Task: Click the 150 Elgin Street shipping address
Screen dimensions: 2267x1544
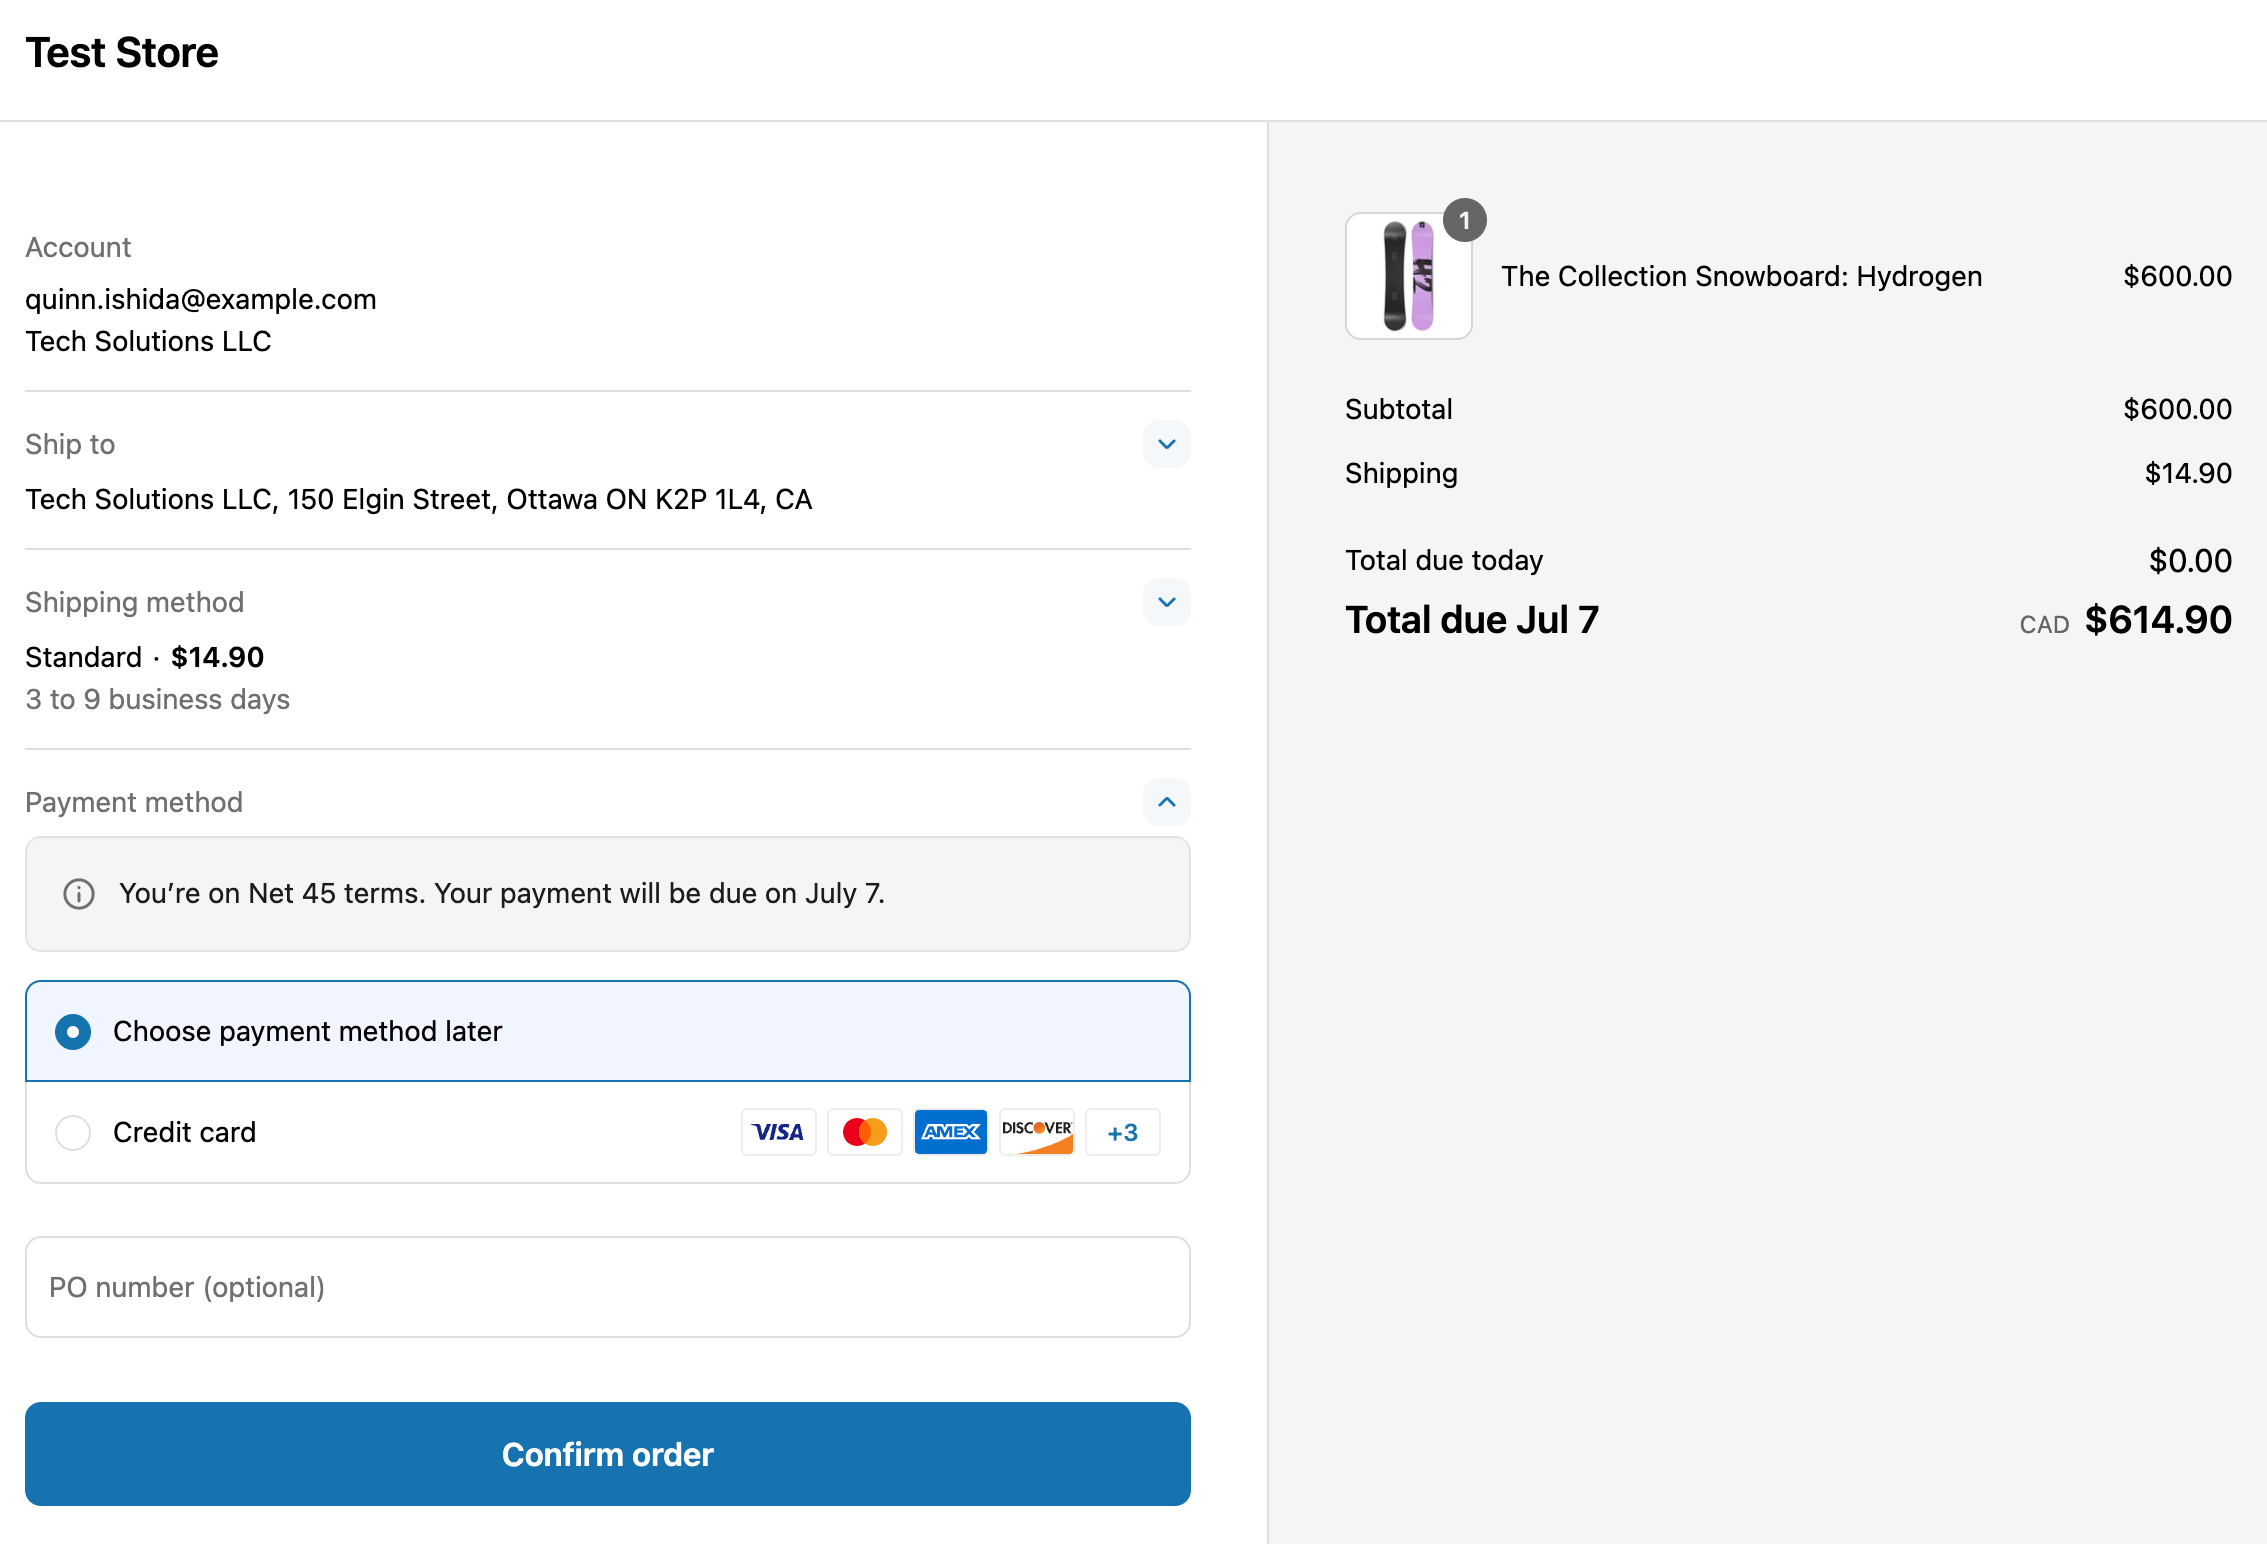Action: [418, 499]
